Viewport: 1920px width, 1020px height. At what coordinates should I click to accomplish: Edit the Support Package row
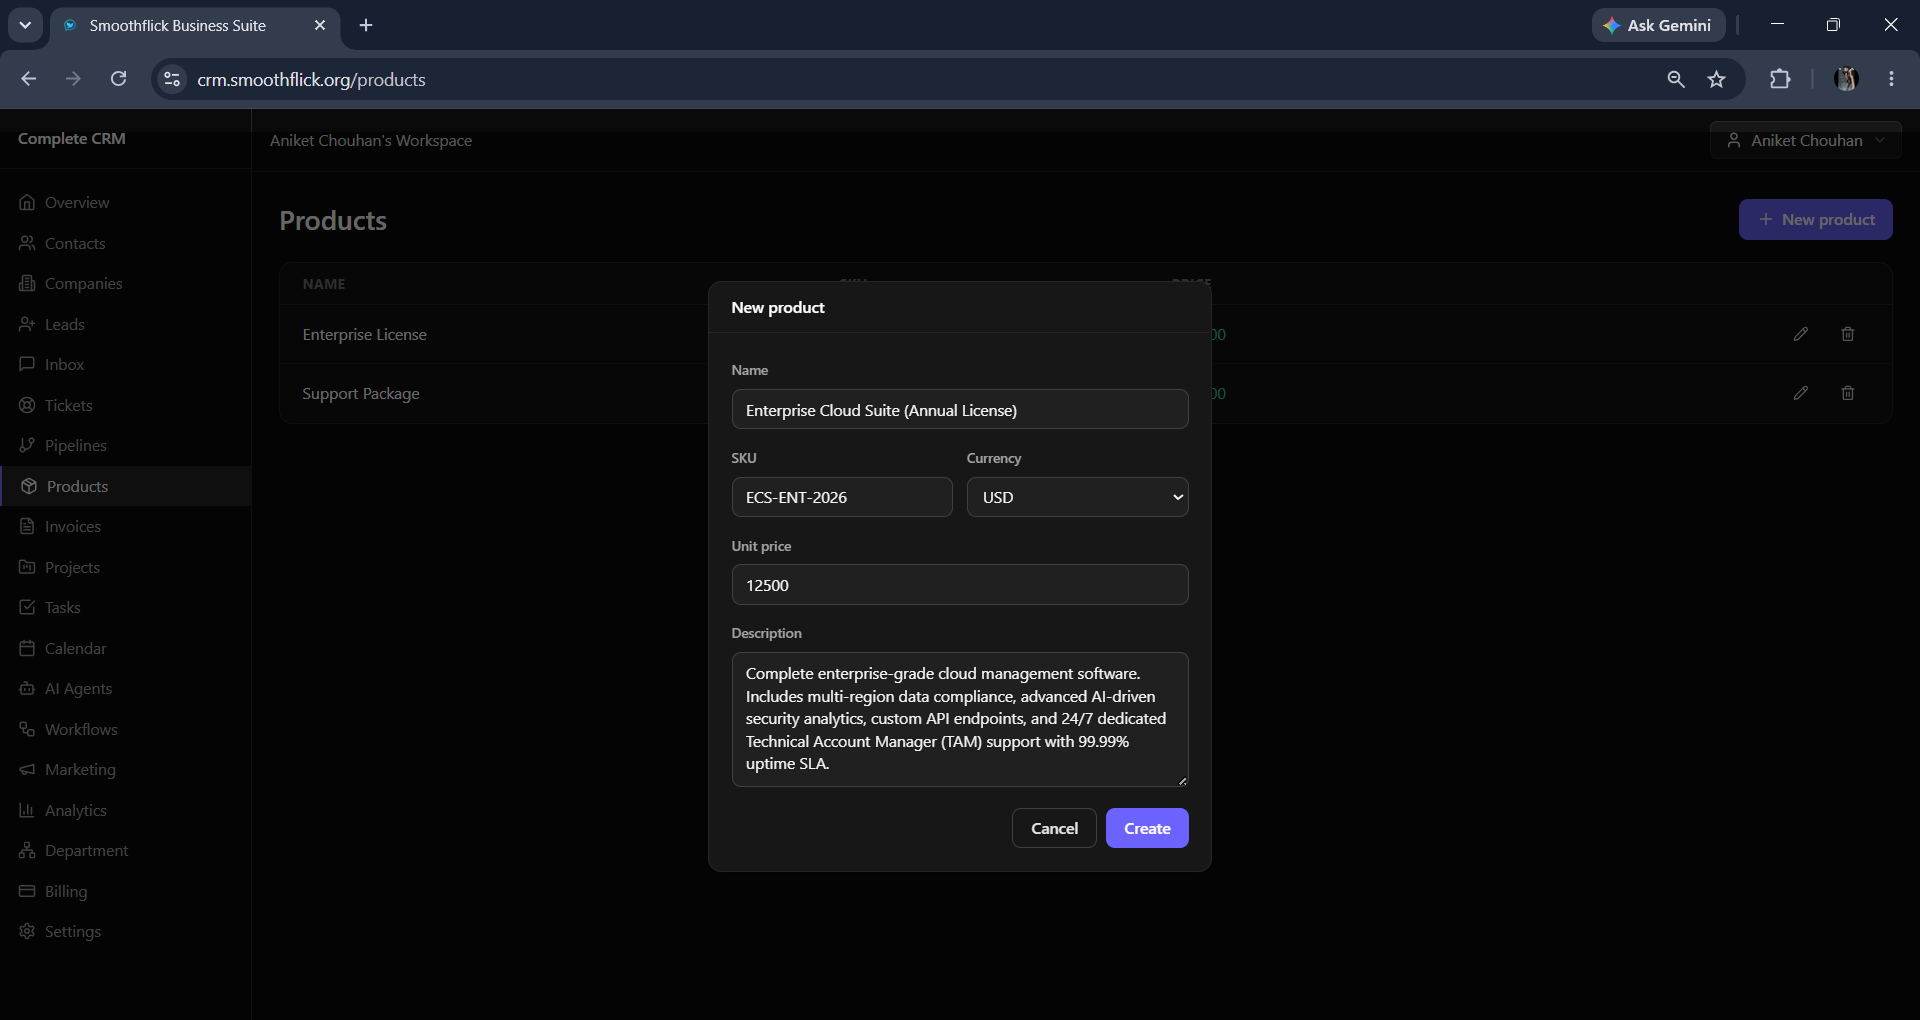(1801, 393)
